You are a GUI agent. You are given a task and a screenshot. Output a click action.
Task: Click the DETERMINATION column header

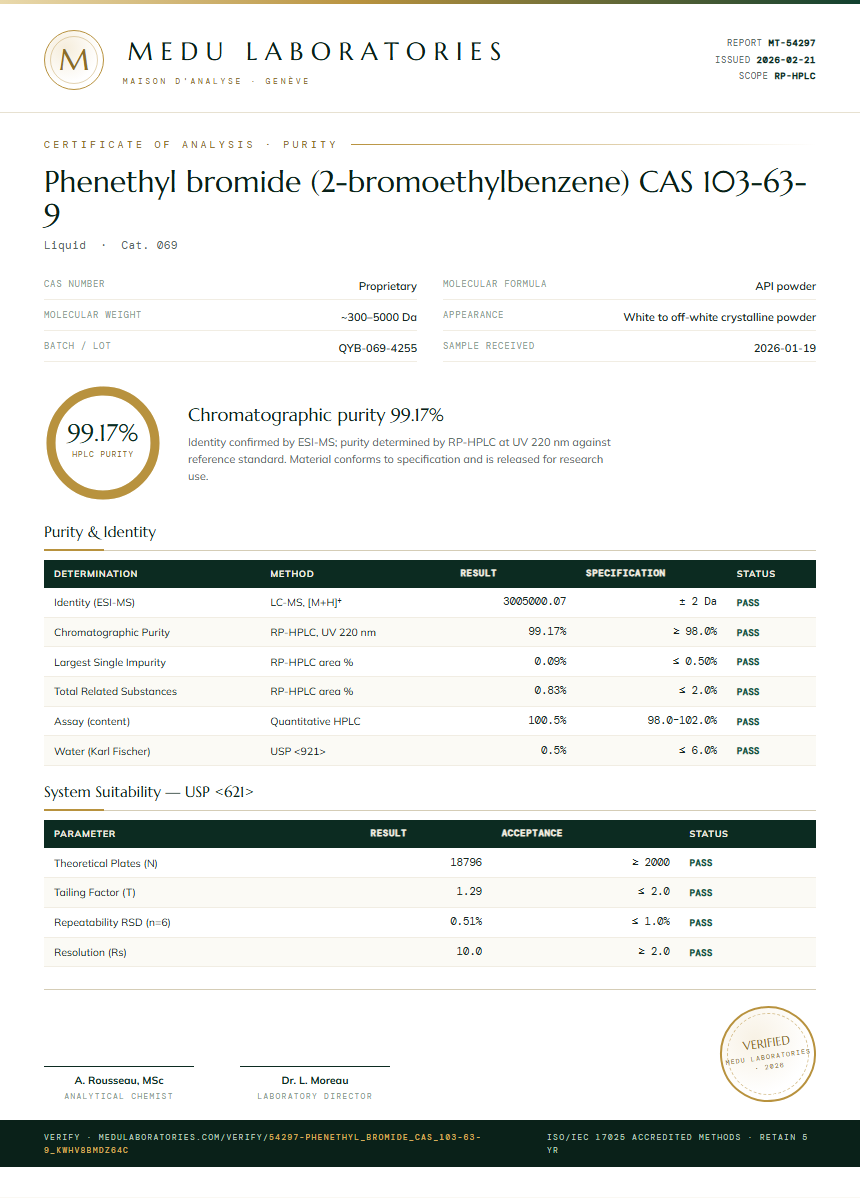pos(95,574)
